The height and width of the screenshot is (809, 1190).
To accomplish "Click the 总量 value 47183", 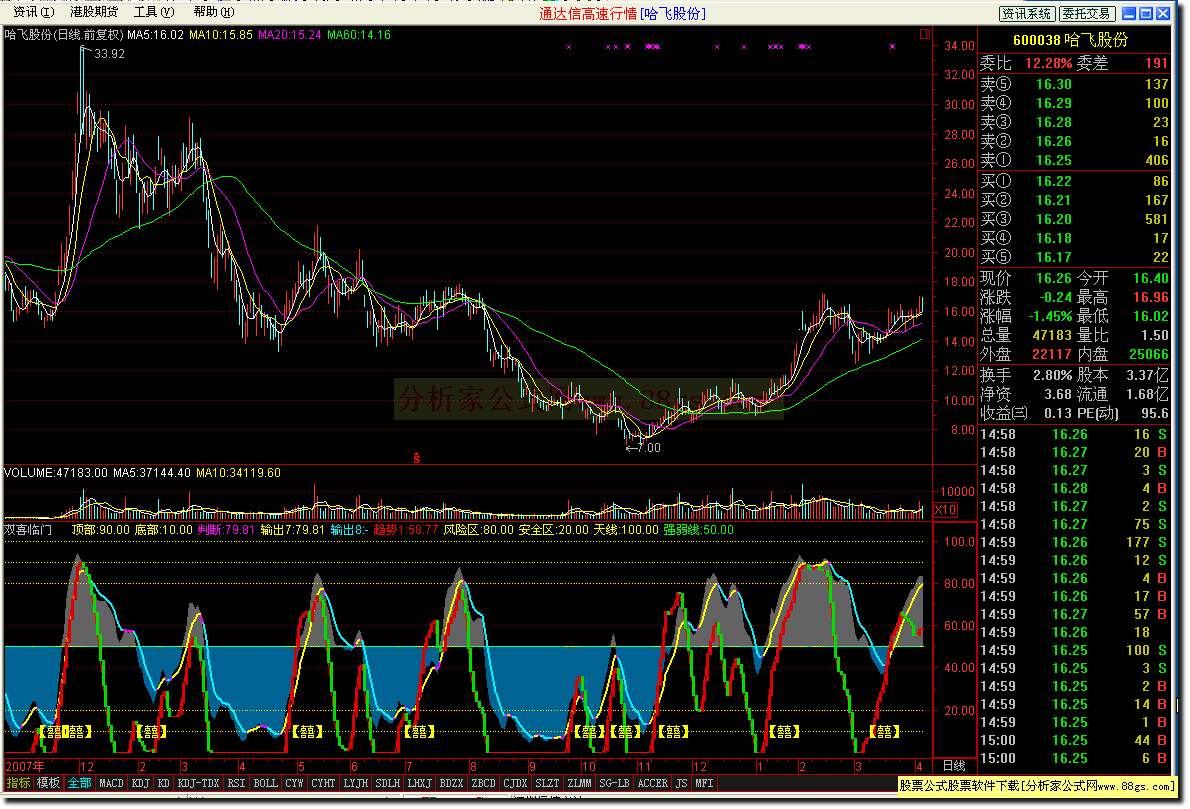I will tap(1052, 335).
